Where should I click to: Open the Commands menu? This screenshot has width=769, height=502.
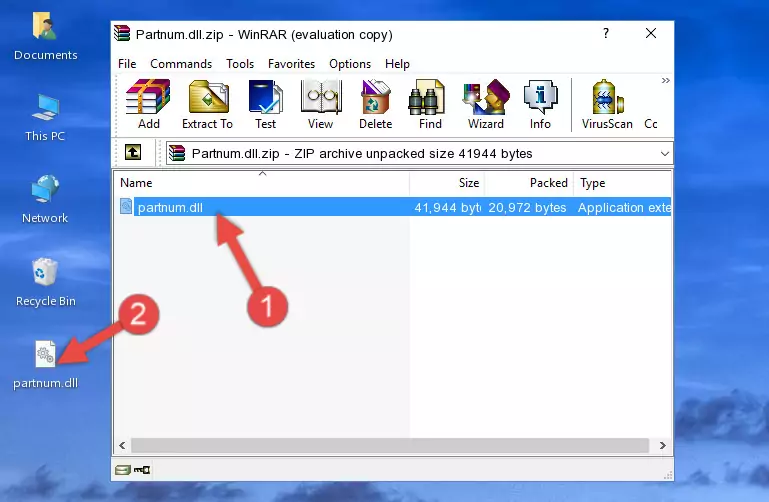pyautogui.click(x=181, y=64)
